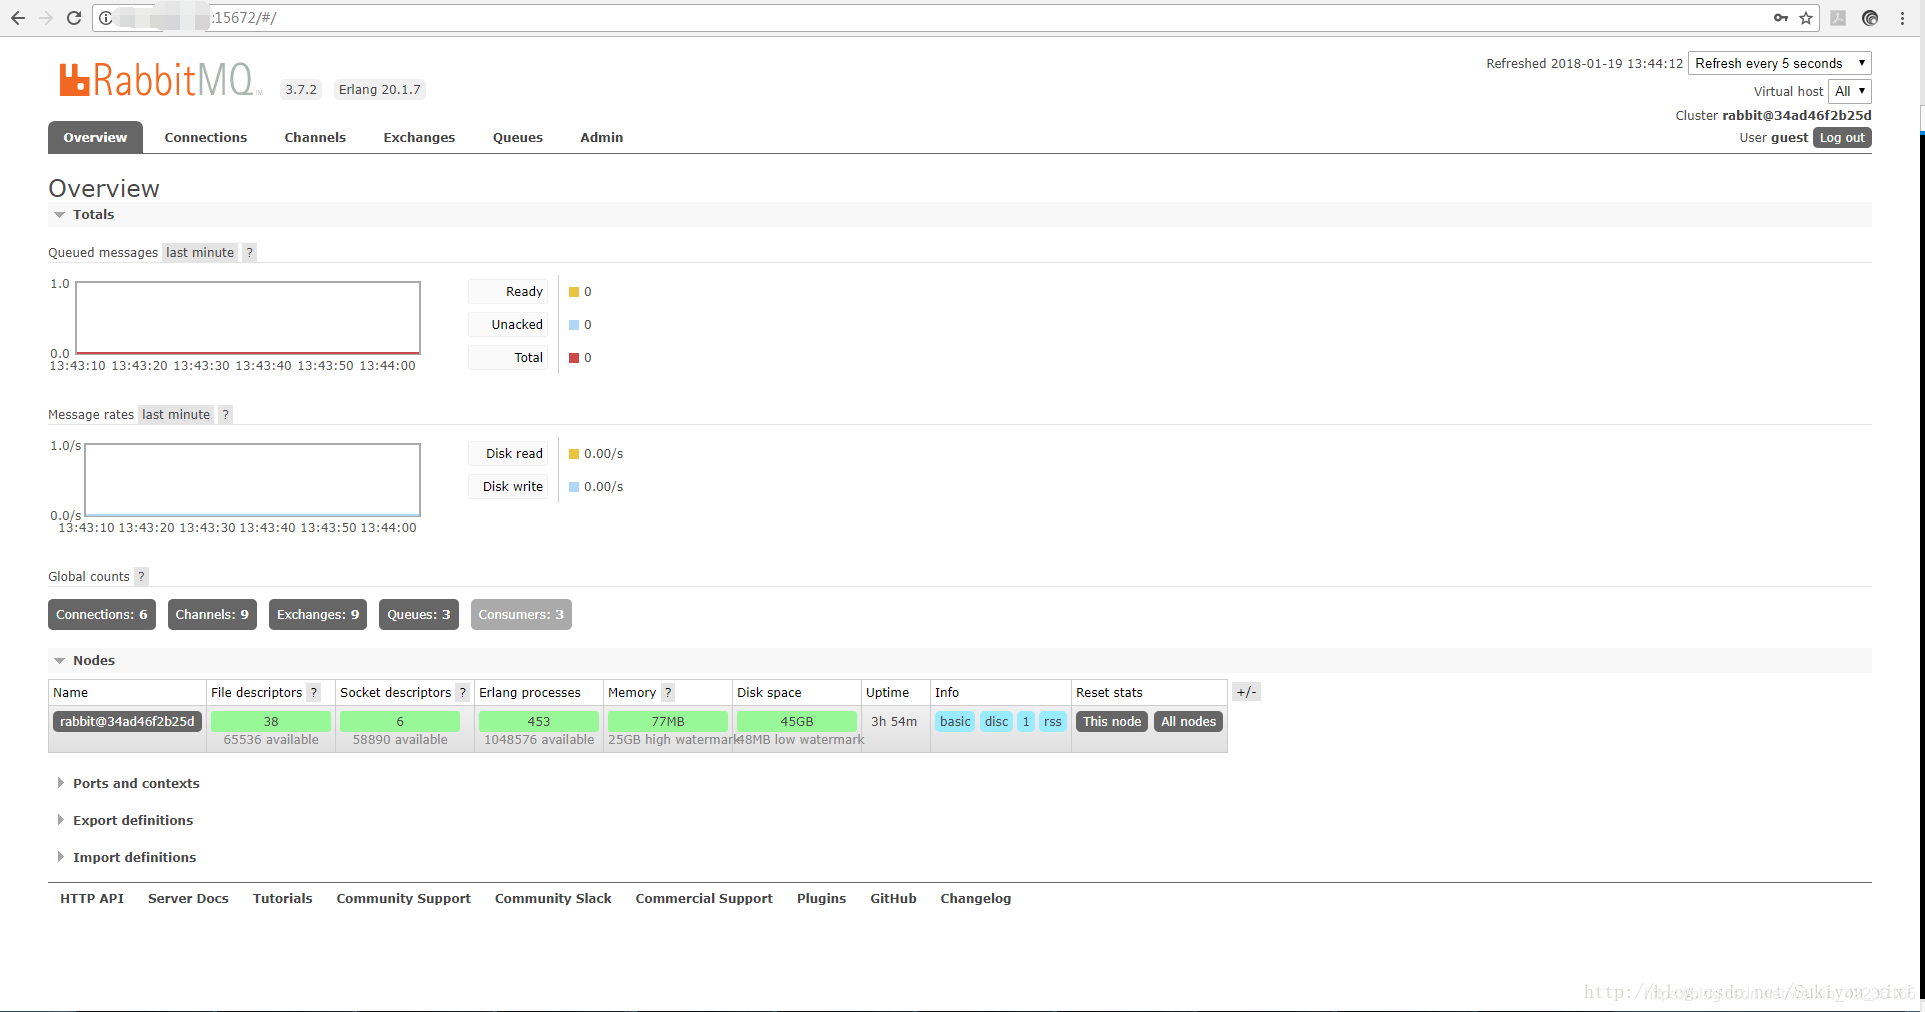The image size is (1925, 1012).
Task: Click the Message rates chart
Action: (252, 480)
